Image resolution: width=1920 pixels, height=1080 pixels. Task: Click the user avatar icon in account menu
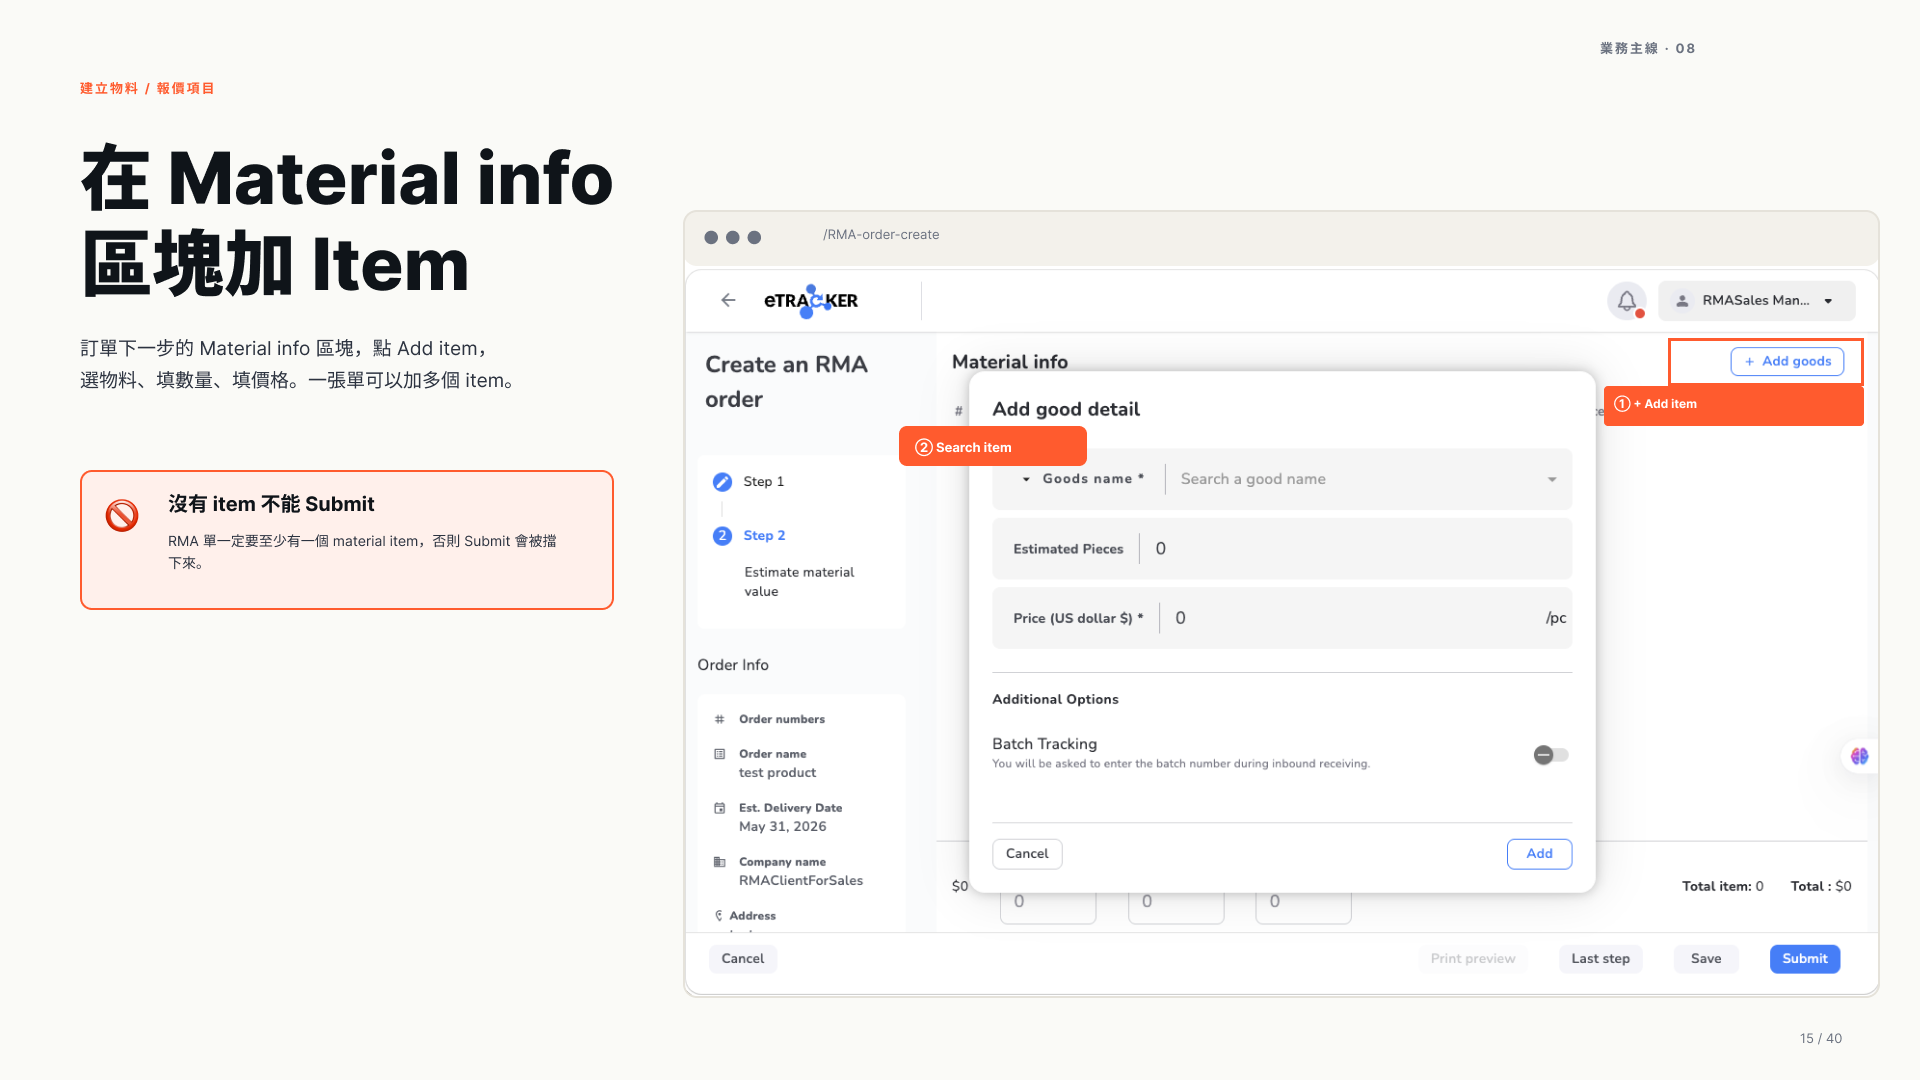[x=1682, y=301]
